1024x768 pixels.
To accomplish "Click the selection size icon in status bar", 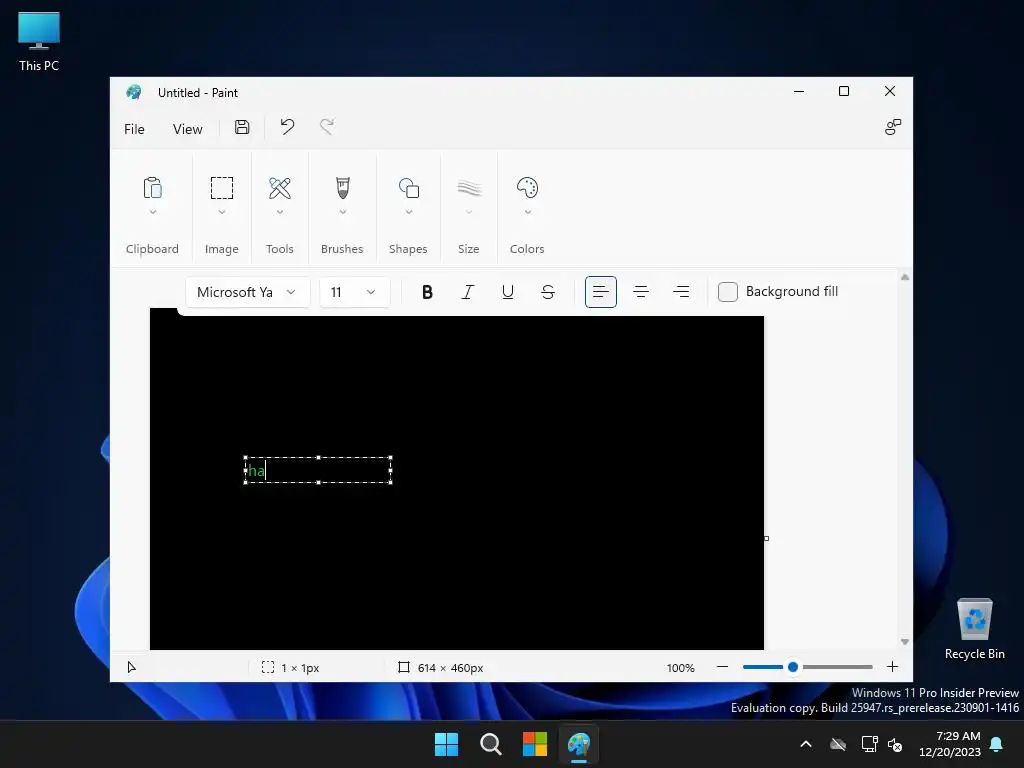I will (x=268, y=667).
